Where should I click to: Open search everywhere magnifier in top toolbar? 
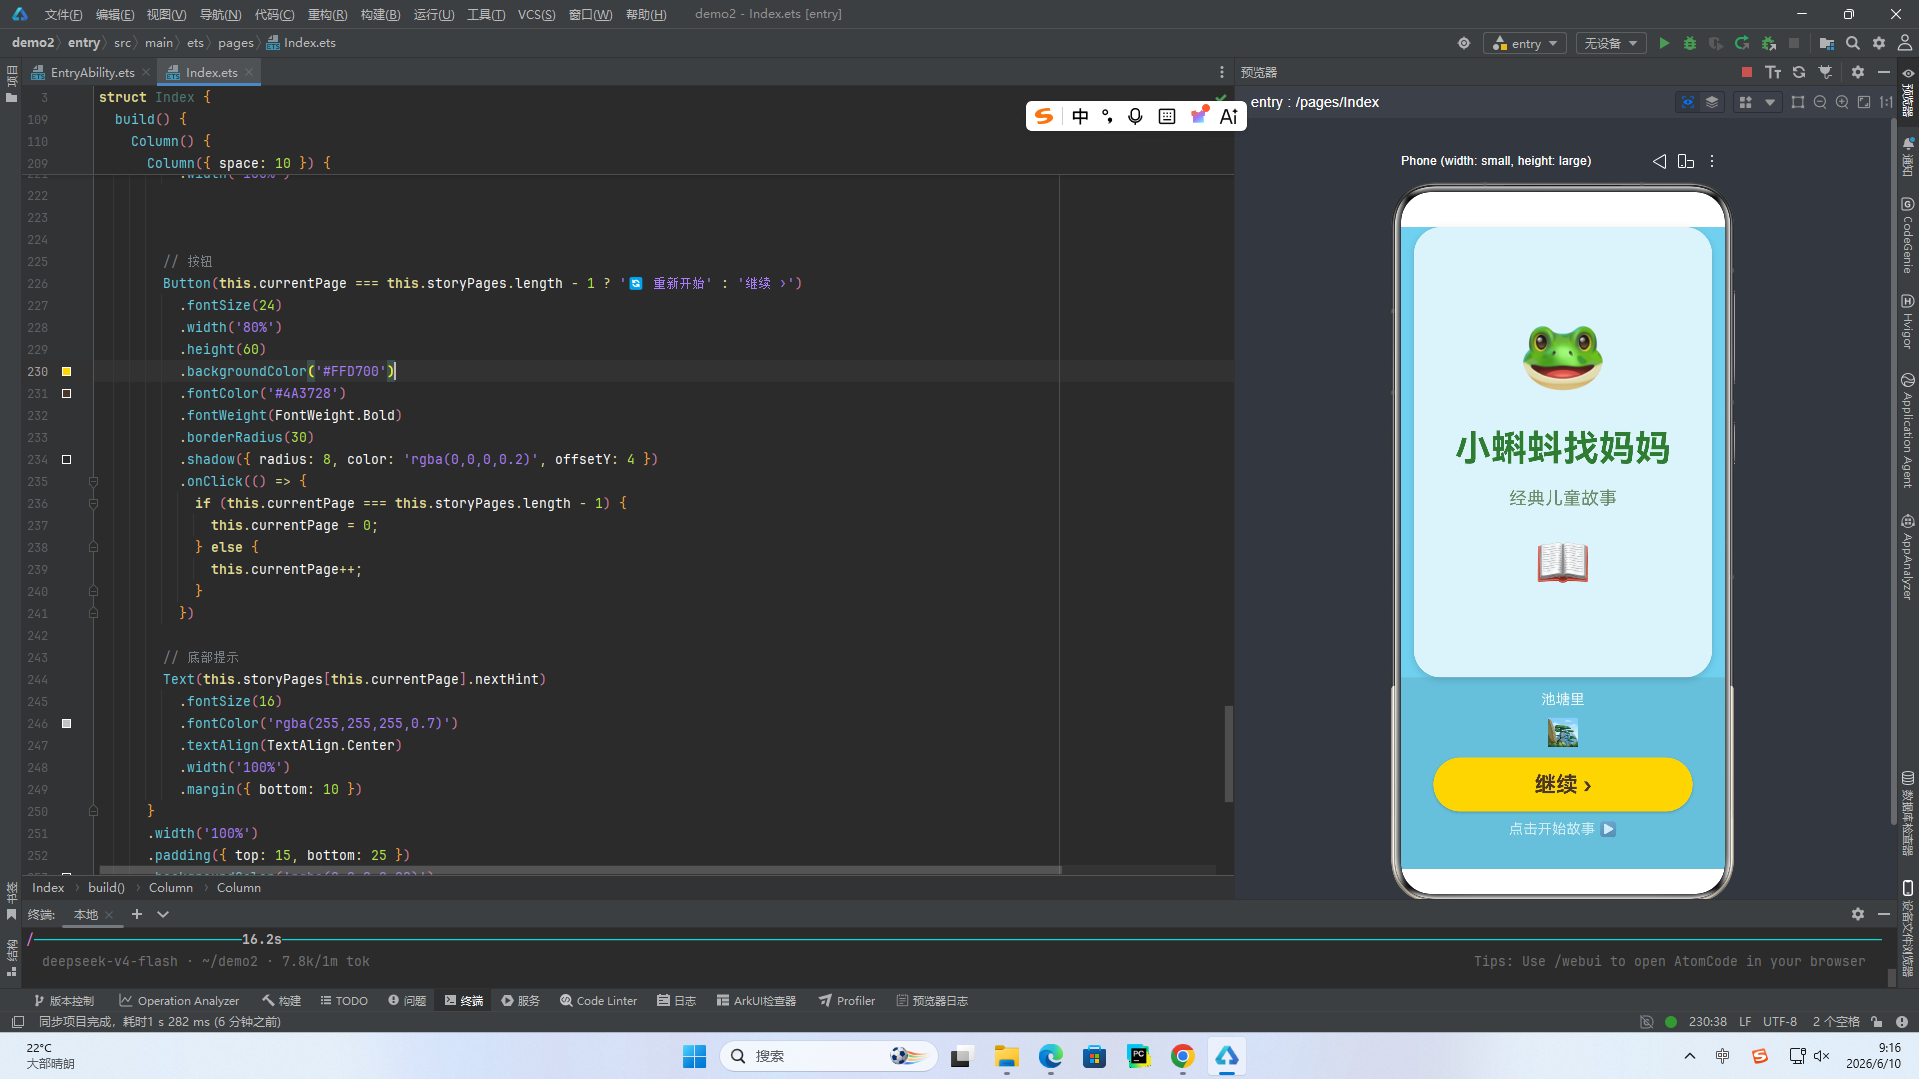pyautogui.click(x=1853, y=43)
